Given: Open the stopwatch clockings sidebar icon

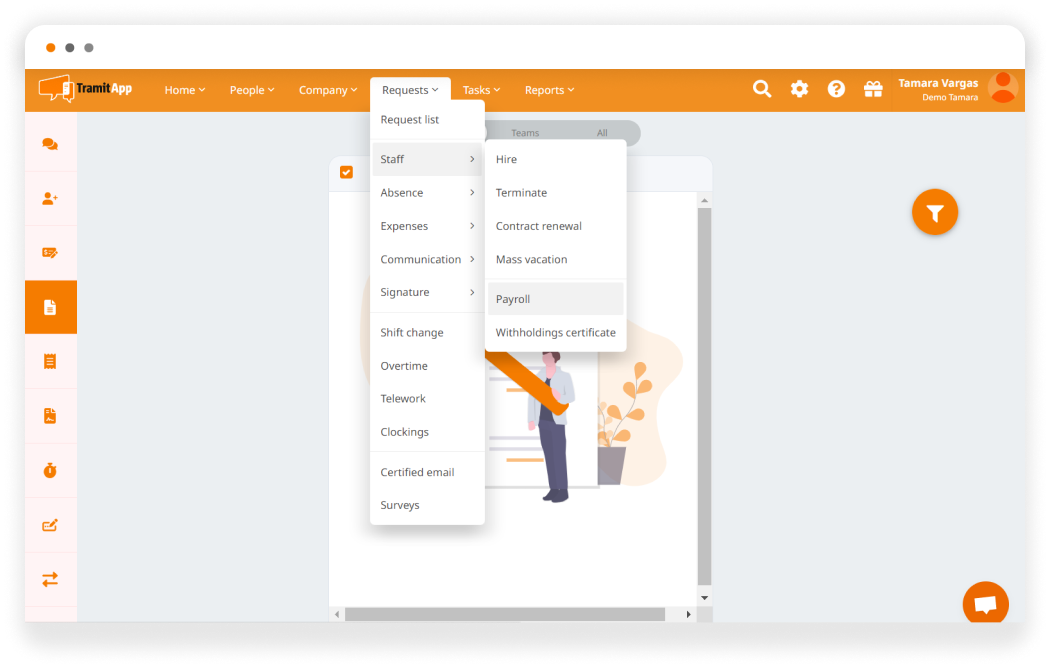Looking at the screenshot, I should click(50, 470).
